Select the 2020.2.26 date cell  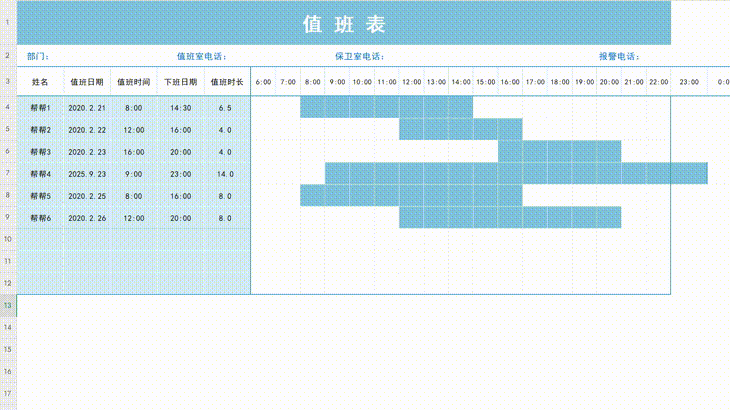(87, 218)
